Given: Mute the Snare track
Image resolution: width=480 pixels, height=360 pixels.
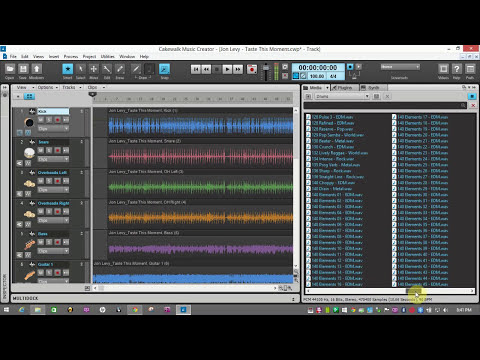Looking at the screenshot, I should click(41, 150).
